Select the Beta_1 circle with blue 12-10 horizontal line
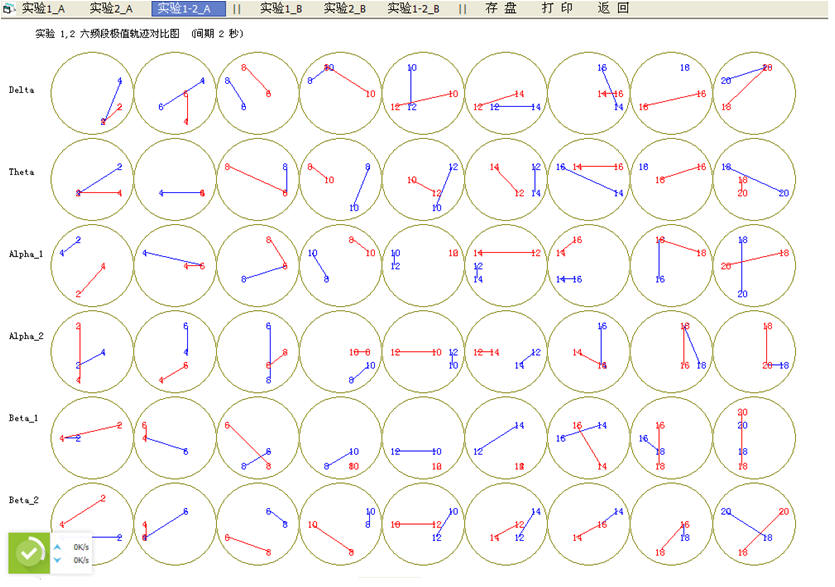This screenshot has width=835, height=587. pyautogui.click(x=423, y=438)
